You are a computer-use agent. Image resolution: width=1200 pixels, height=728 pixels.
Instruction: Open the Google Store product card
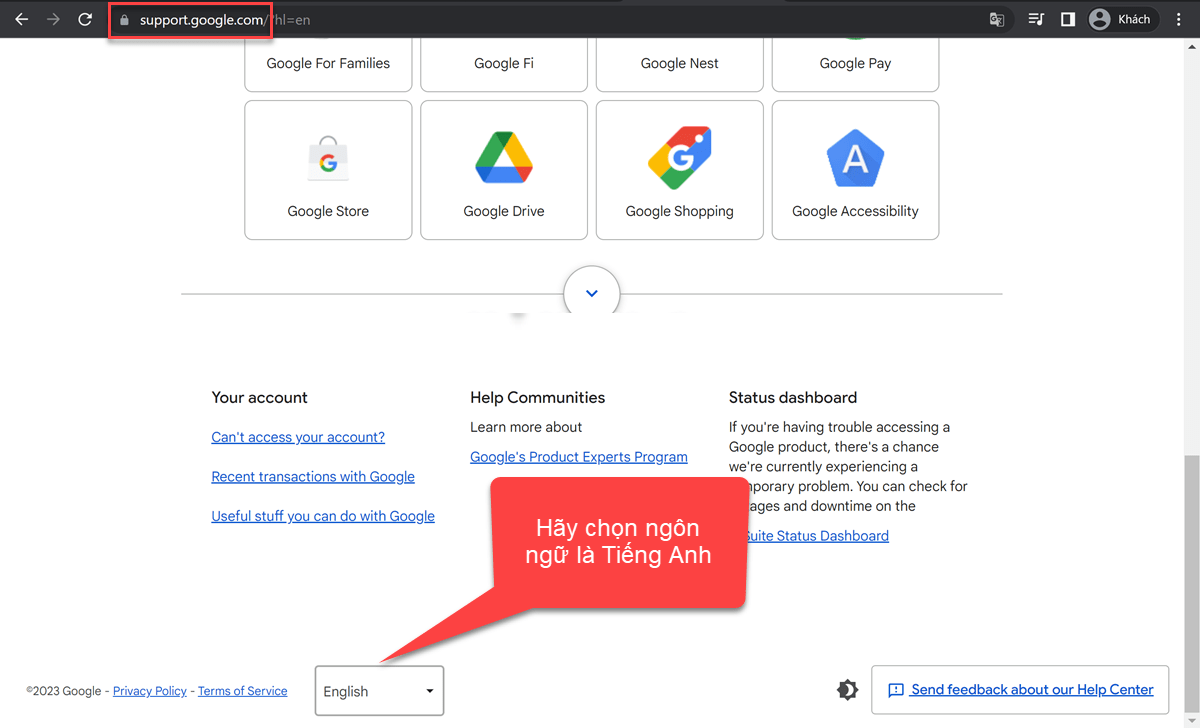coord(328,170)
